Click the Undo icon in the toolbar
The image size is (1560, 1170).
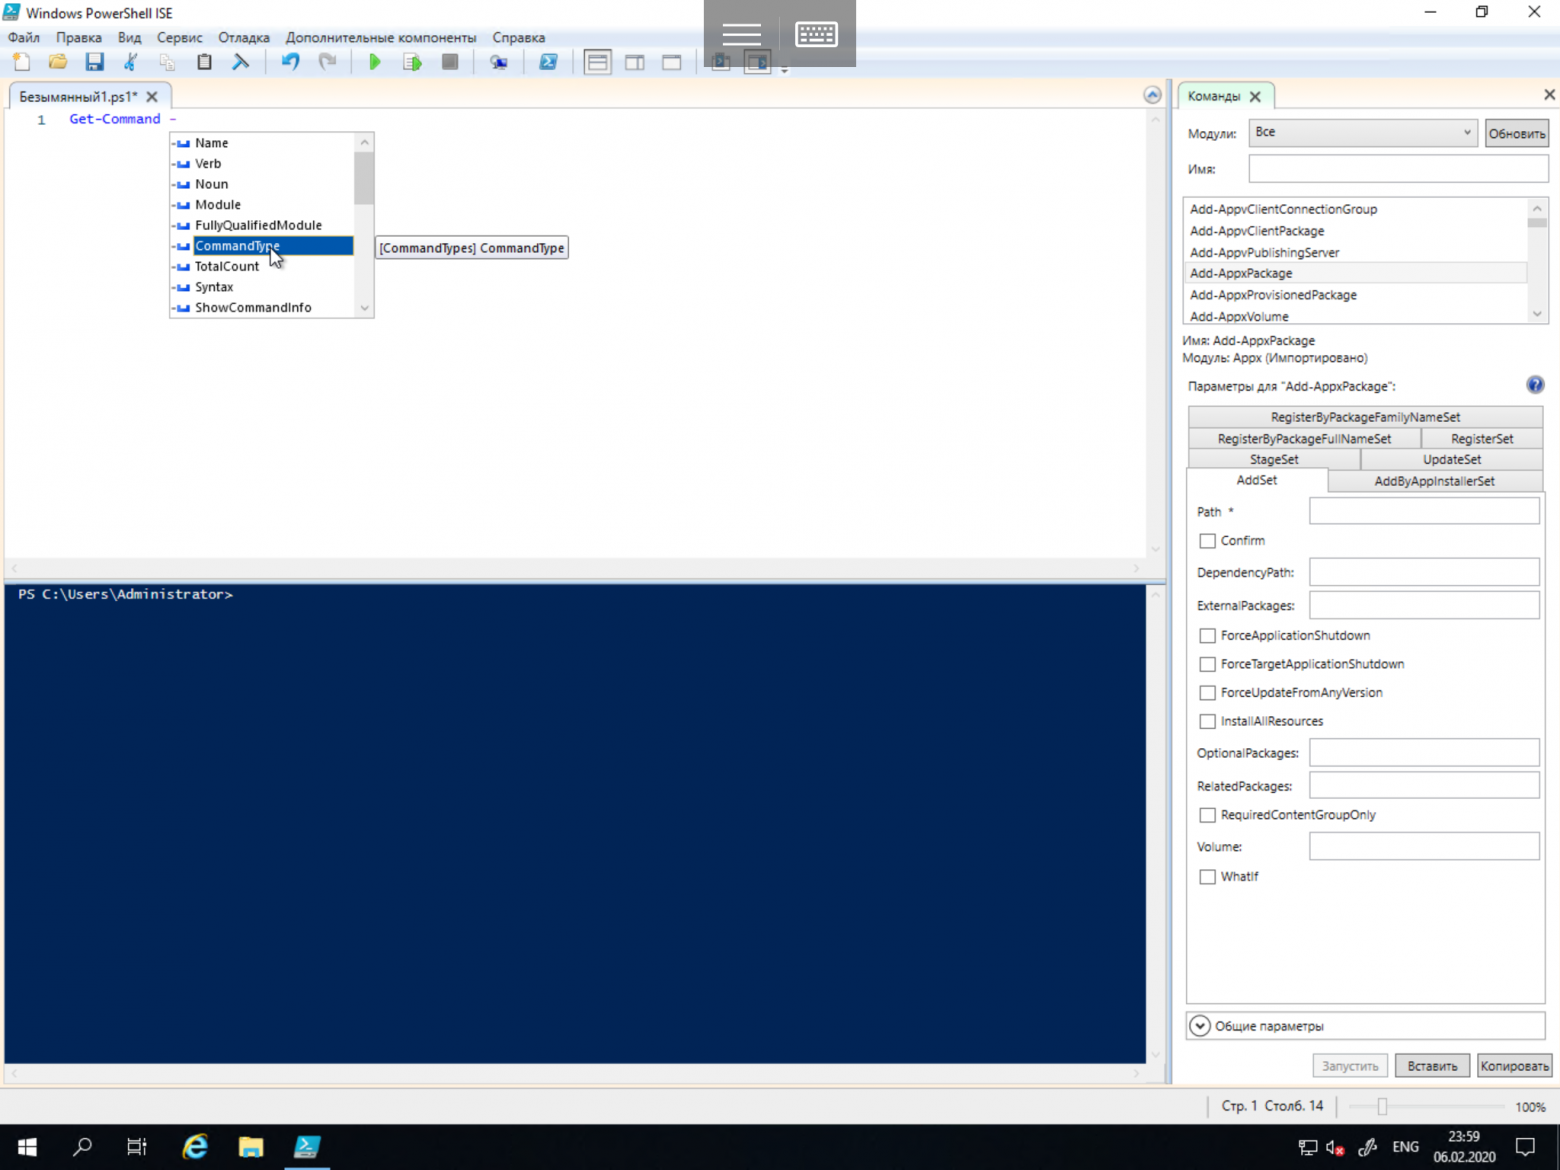[x=290, y=61]
